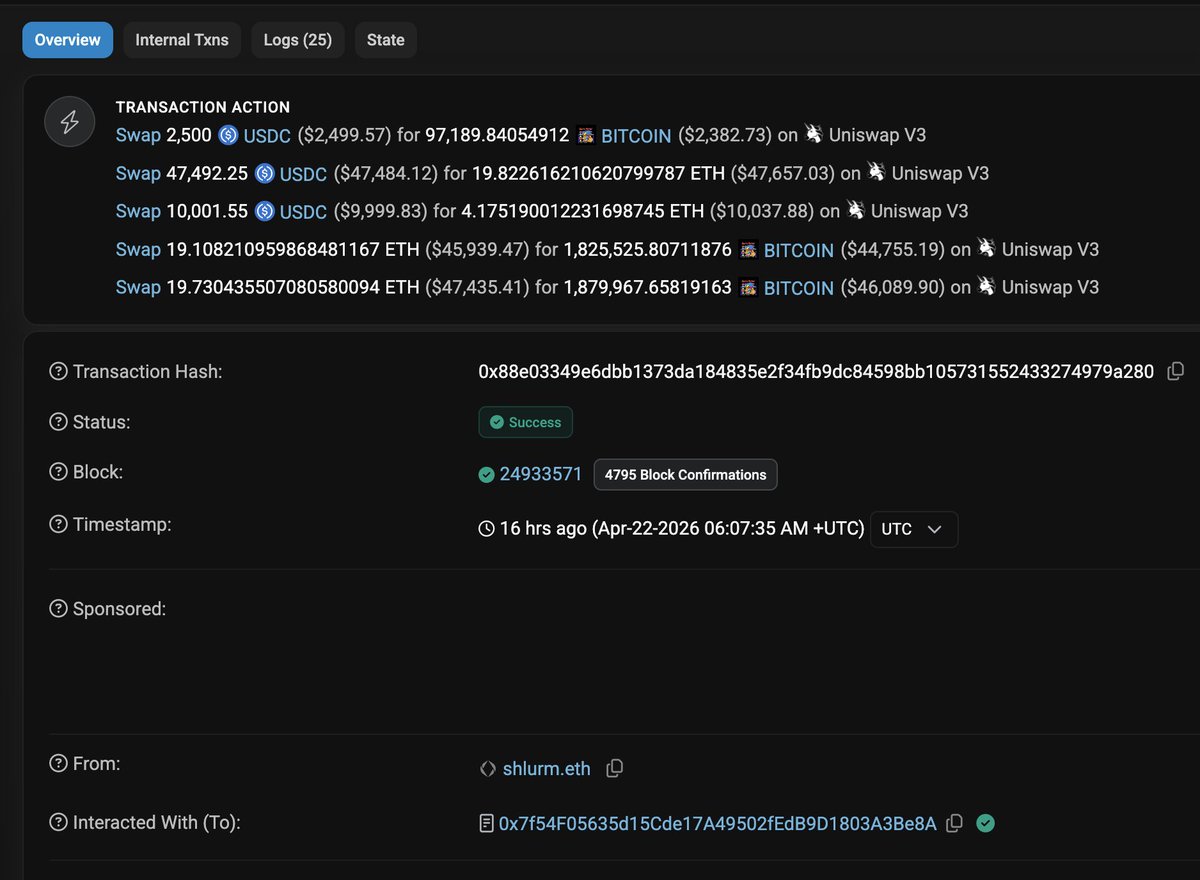Switch to the Internal Txns tab
Viewport: 1200px width, 880px height.
(182, 40)
